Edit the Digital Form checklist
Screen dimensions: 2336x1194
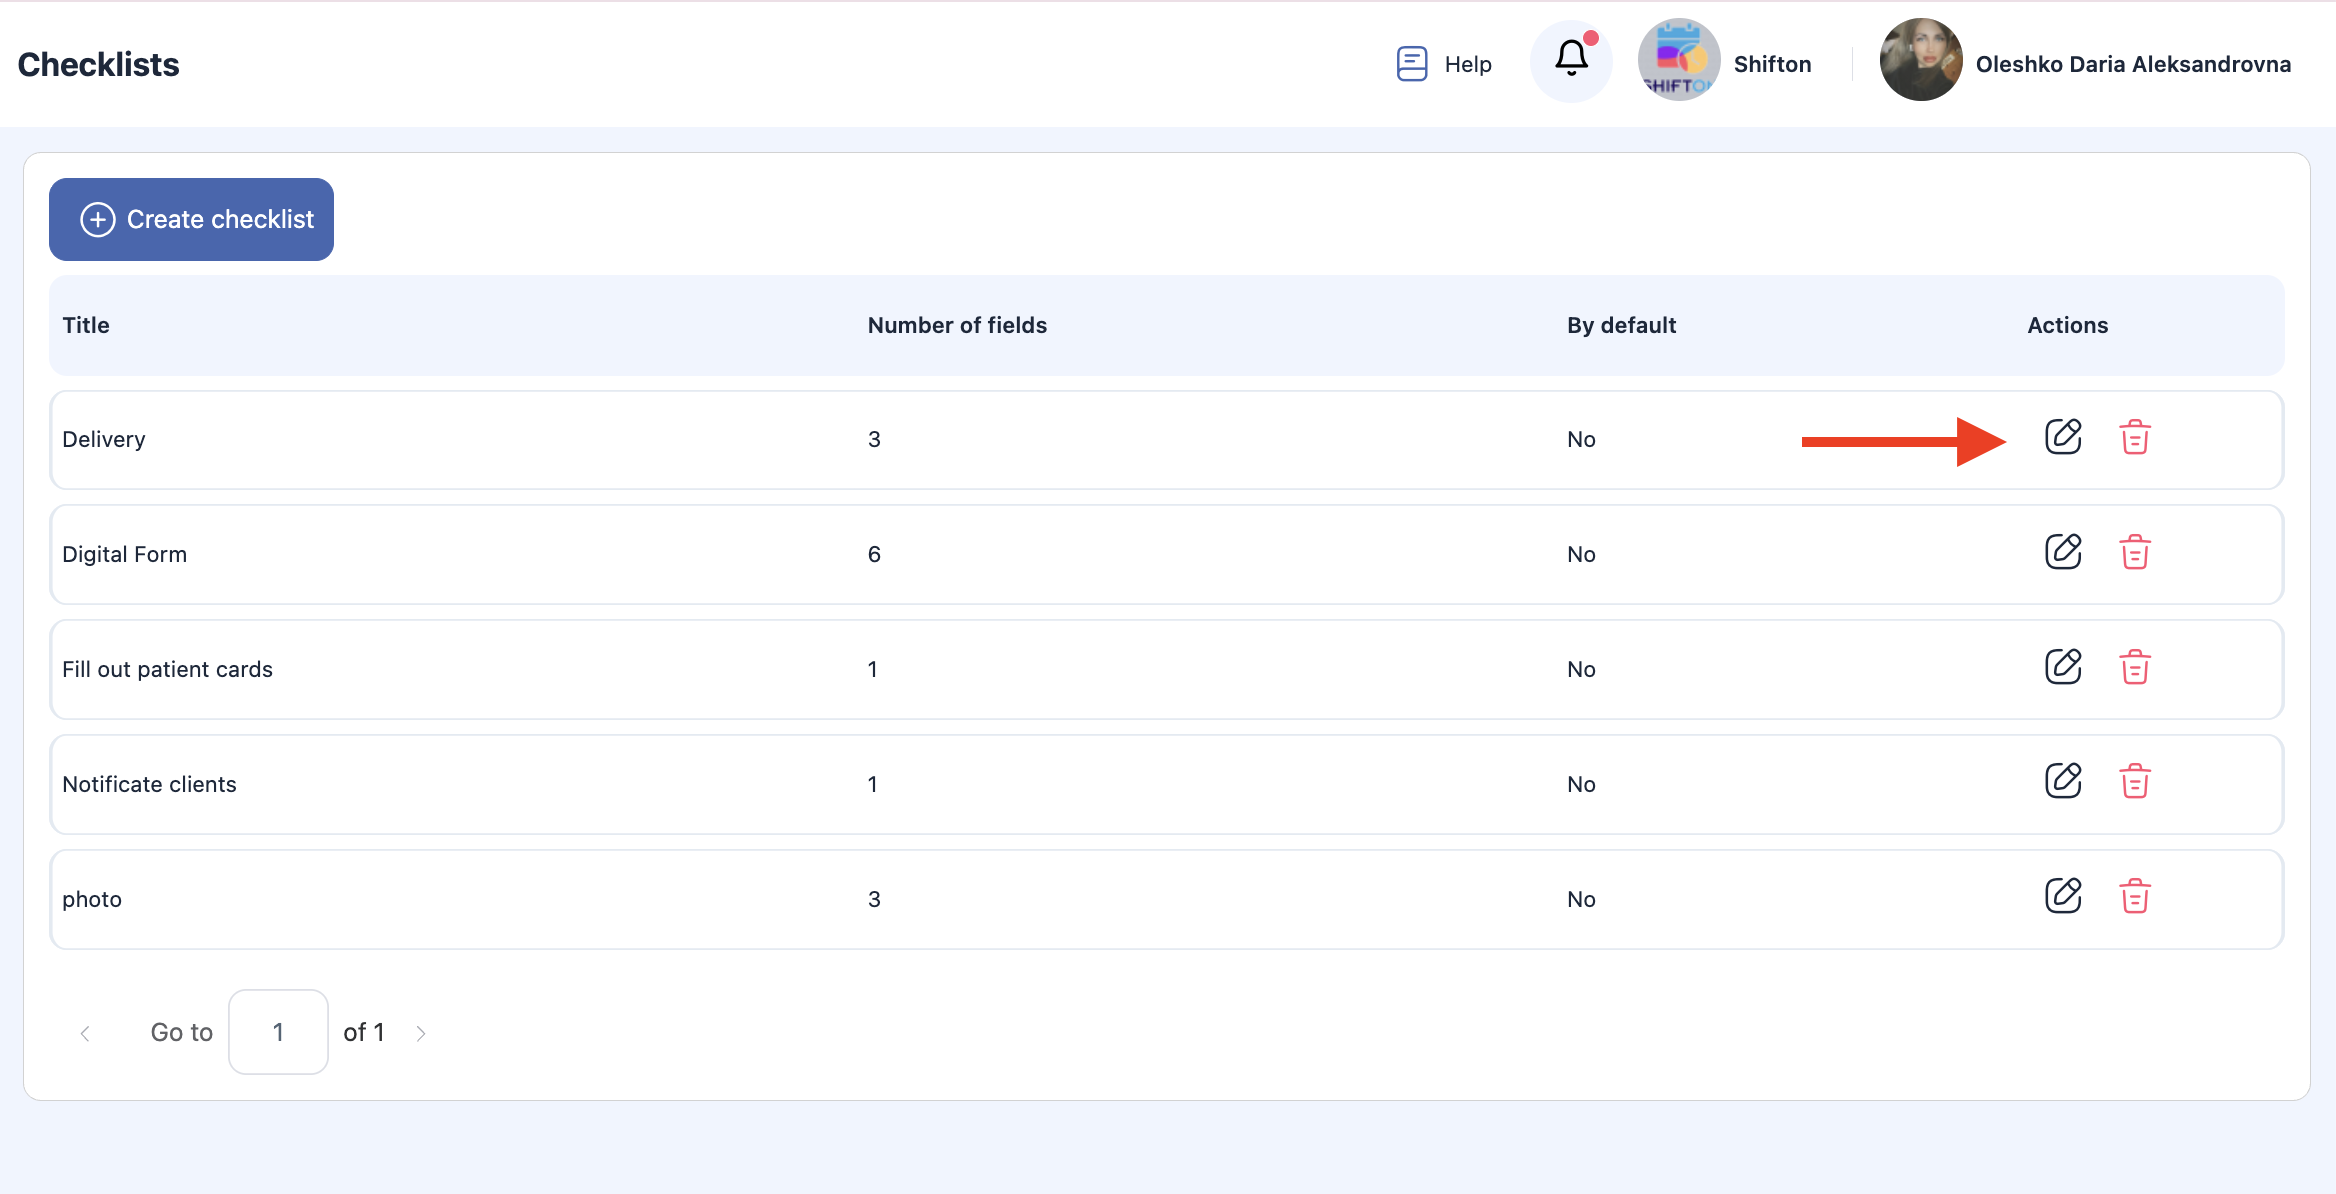point(2063,552)
